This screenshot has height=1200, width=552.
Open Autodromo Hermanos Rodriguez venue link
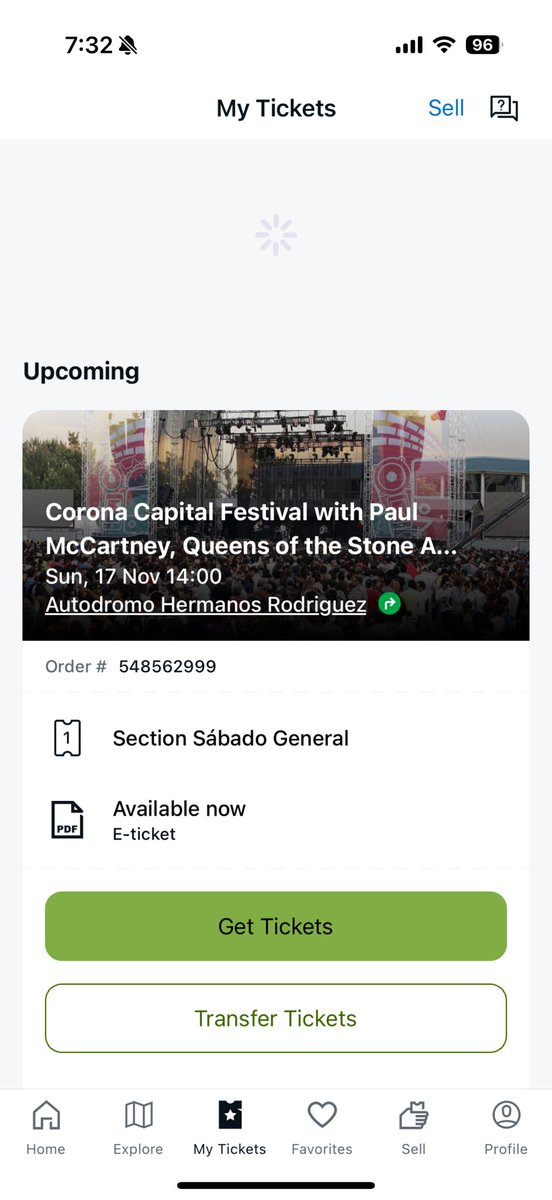206,605
